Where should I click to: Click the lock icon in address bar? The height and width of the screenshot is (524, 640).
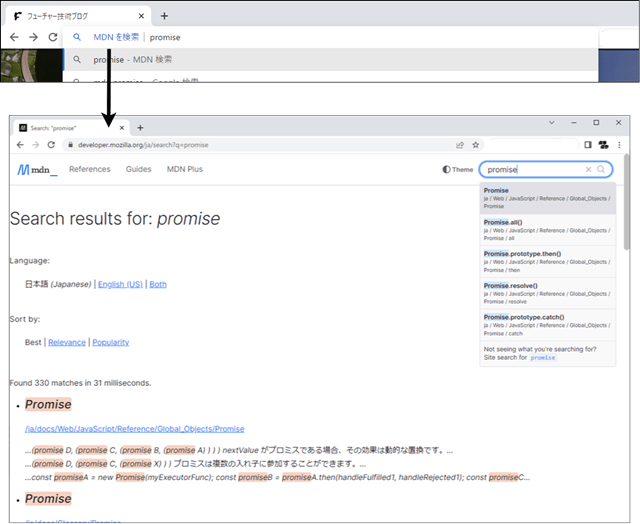(x=71, y=145)
